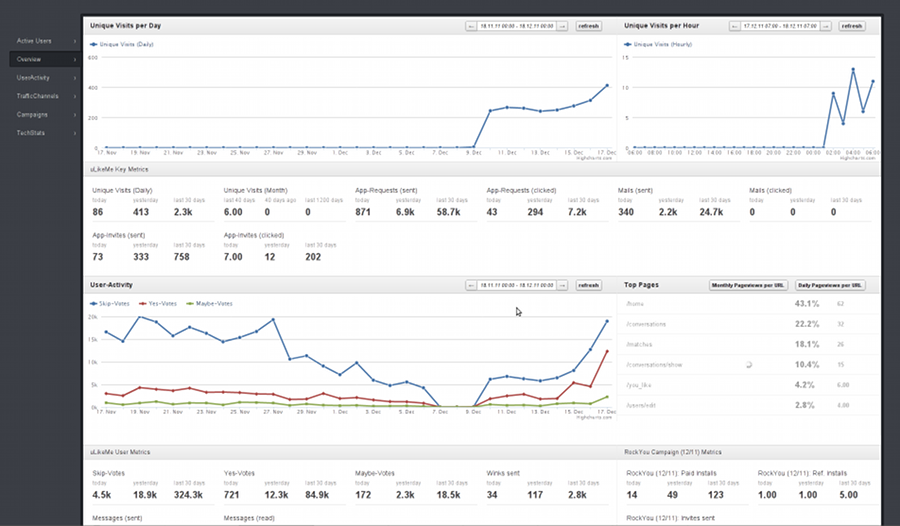Click the 43.1% value for /home

point(806,304)
